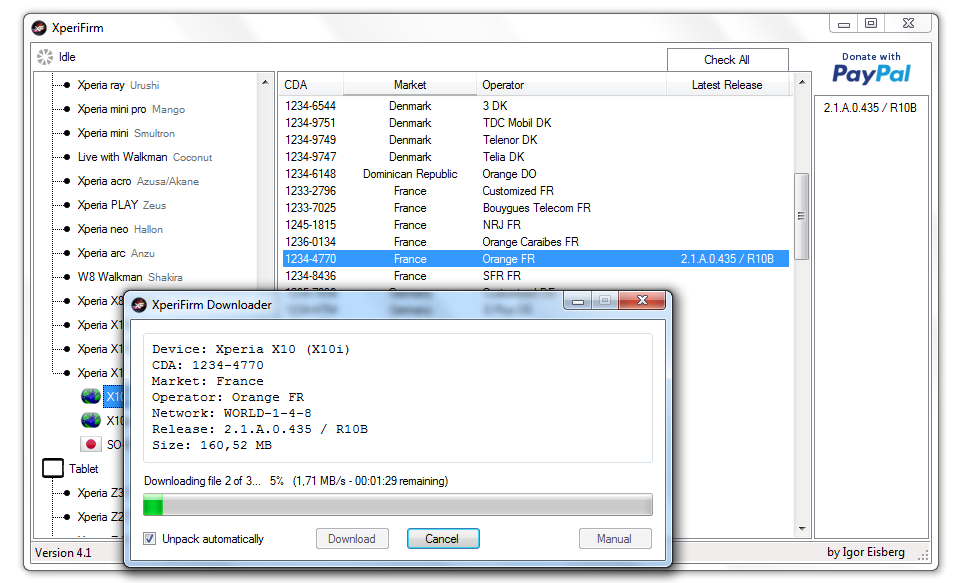Click the by Igor Eisberg credit
The width and height of the screenshot is (958, 583).
866,552
